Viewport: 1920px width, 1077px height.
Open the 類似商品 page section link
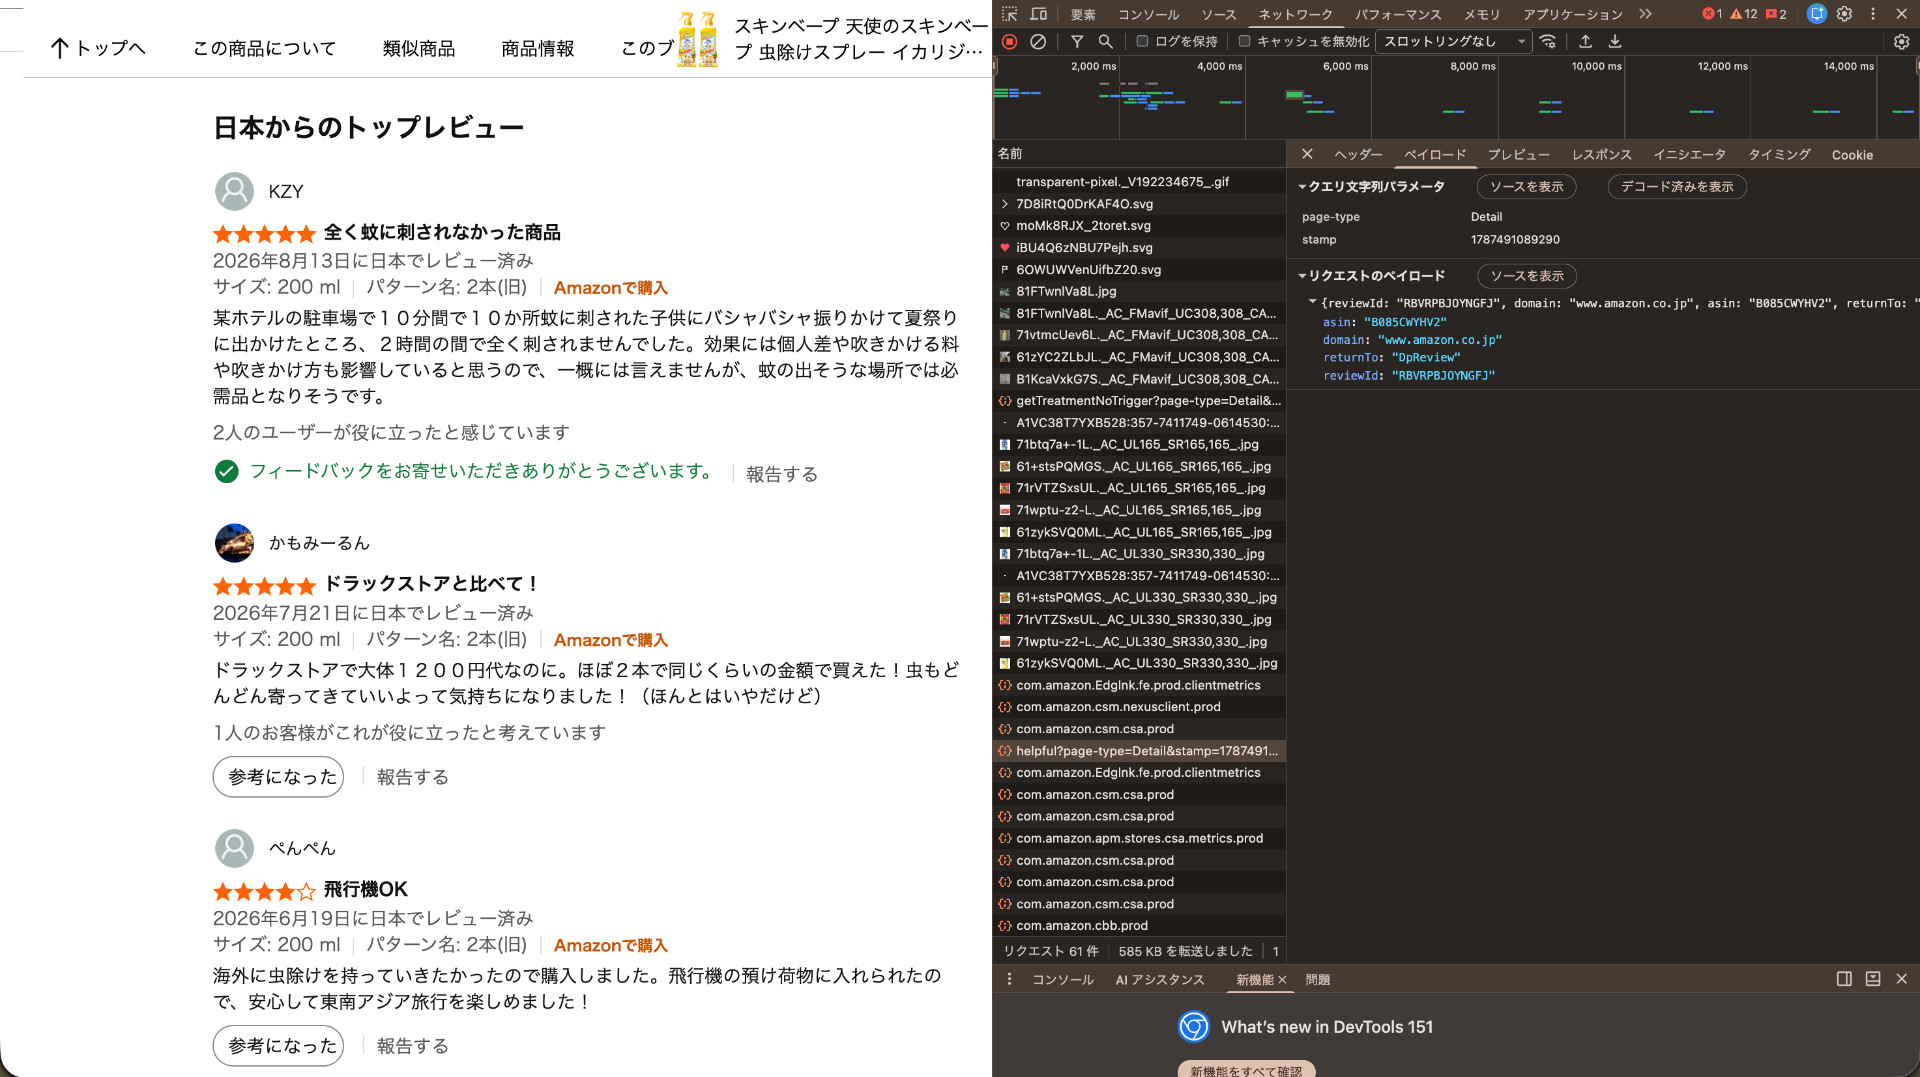(x=418, y=49)
